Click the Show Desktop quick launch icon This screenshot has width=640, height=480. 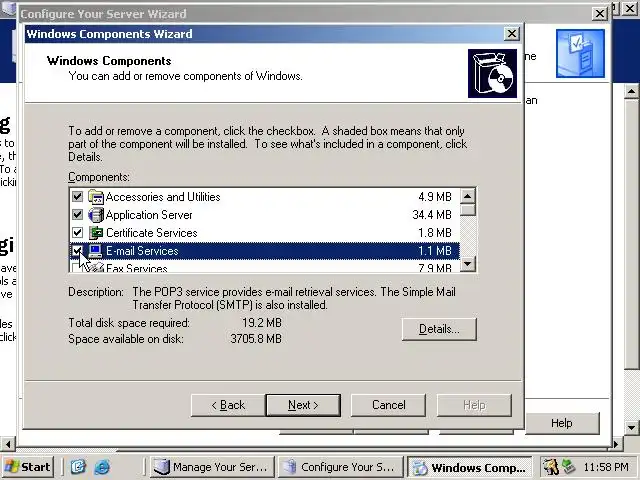click(x=78, y=467)
